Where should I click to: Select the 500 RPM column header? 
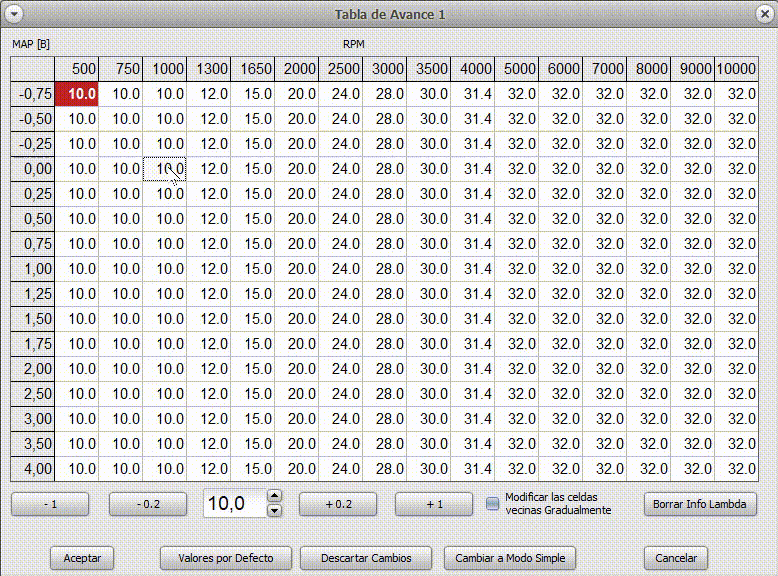click(x=77, y=69)
